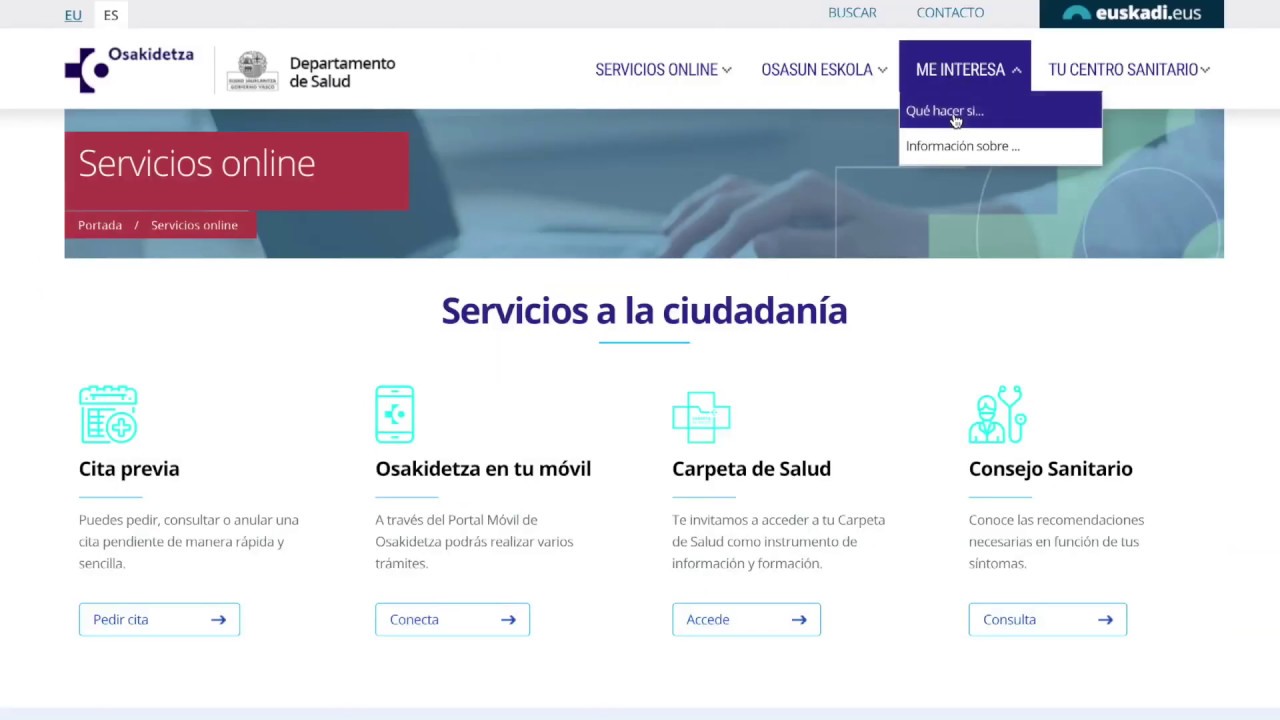Click the arrow on Consulta button

(x=1105, y=620)
